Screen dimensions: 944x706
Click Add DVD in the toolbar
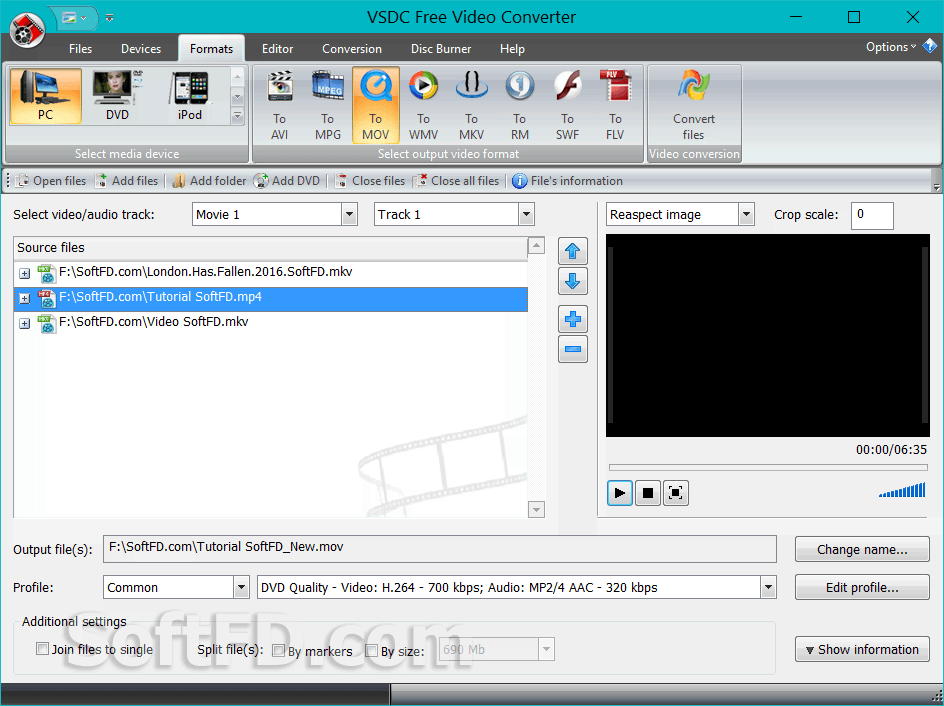click(x=287, y=181)
